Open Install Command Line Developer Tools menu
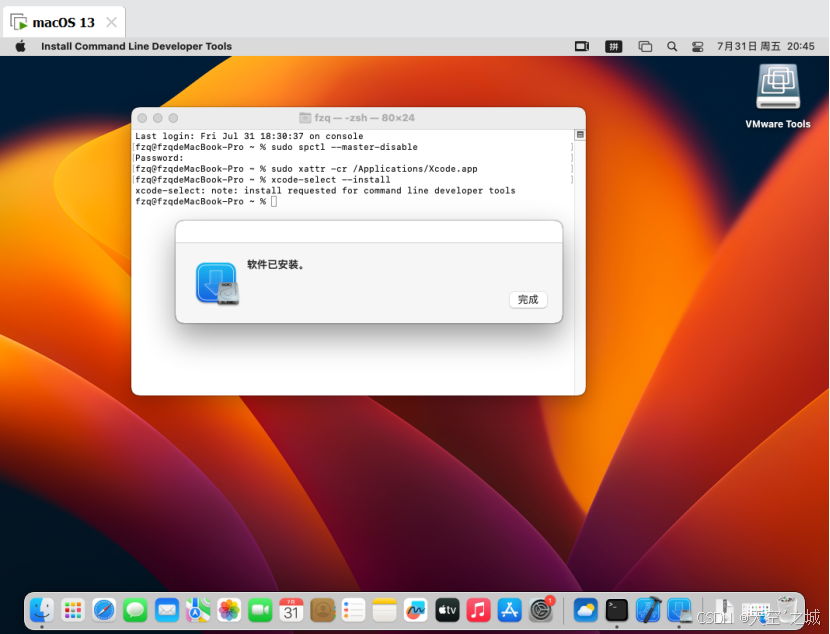Screen dimensions: 830x634 [137, 46]
